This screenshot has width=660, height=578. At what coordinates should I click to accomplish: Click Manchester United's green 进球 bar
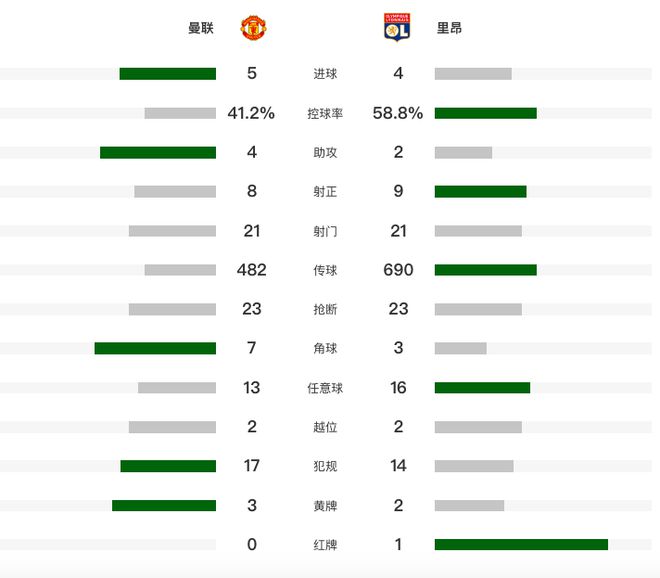tap(167, 74)
